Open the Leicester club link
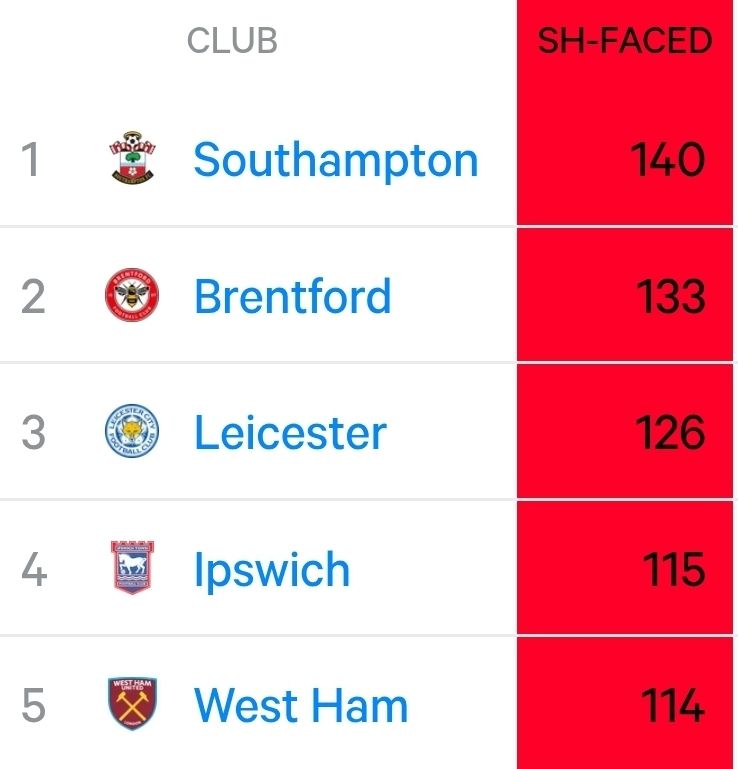738x769 pixels. click(x=291, y=432)
